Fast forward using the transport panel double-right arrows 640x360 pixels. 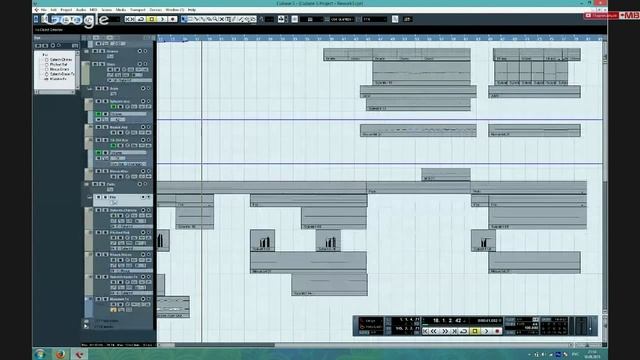pyautogui.click(x=445, y=331)
